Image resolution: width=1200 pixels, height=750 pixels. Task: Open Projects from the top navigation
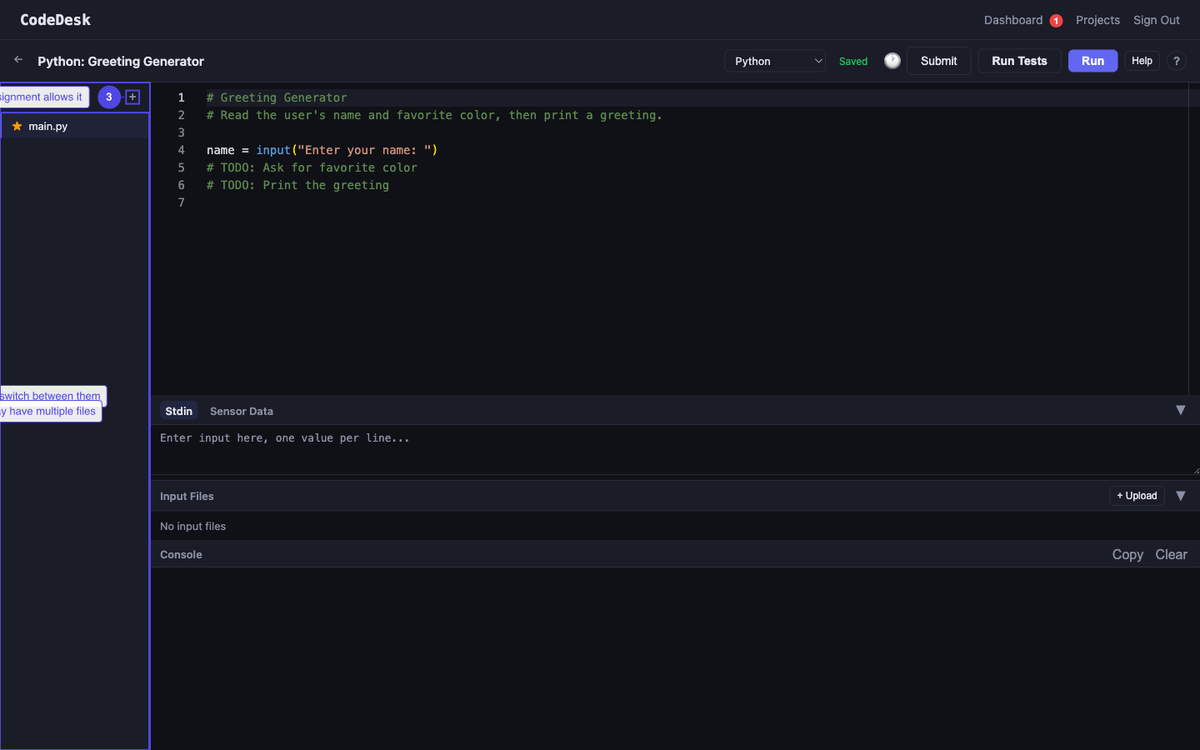pos(1097,20)
